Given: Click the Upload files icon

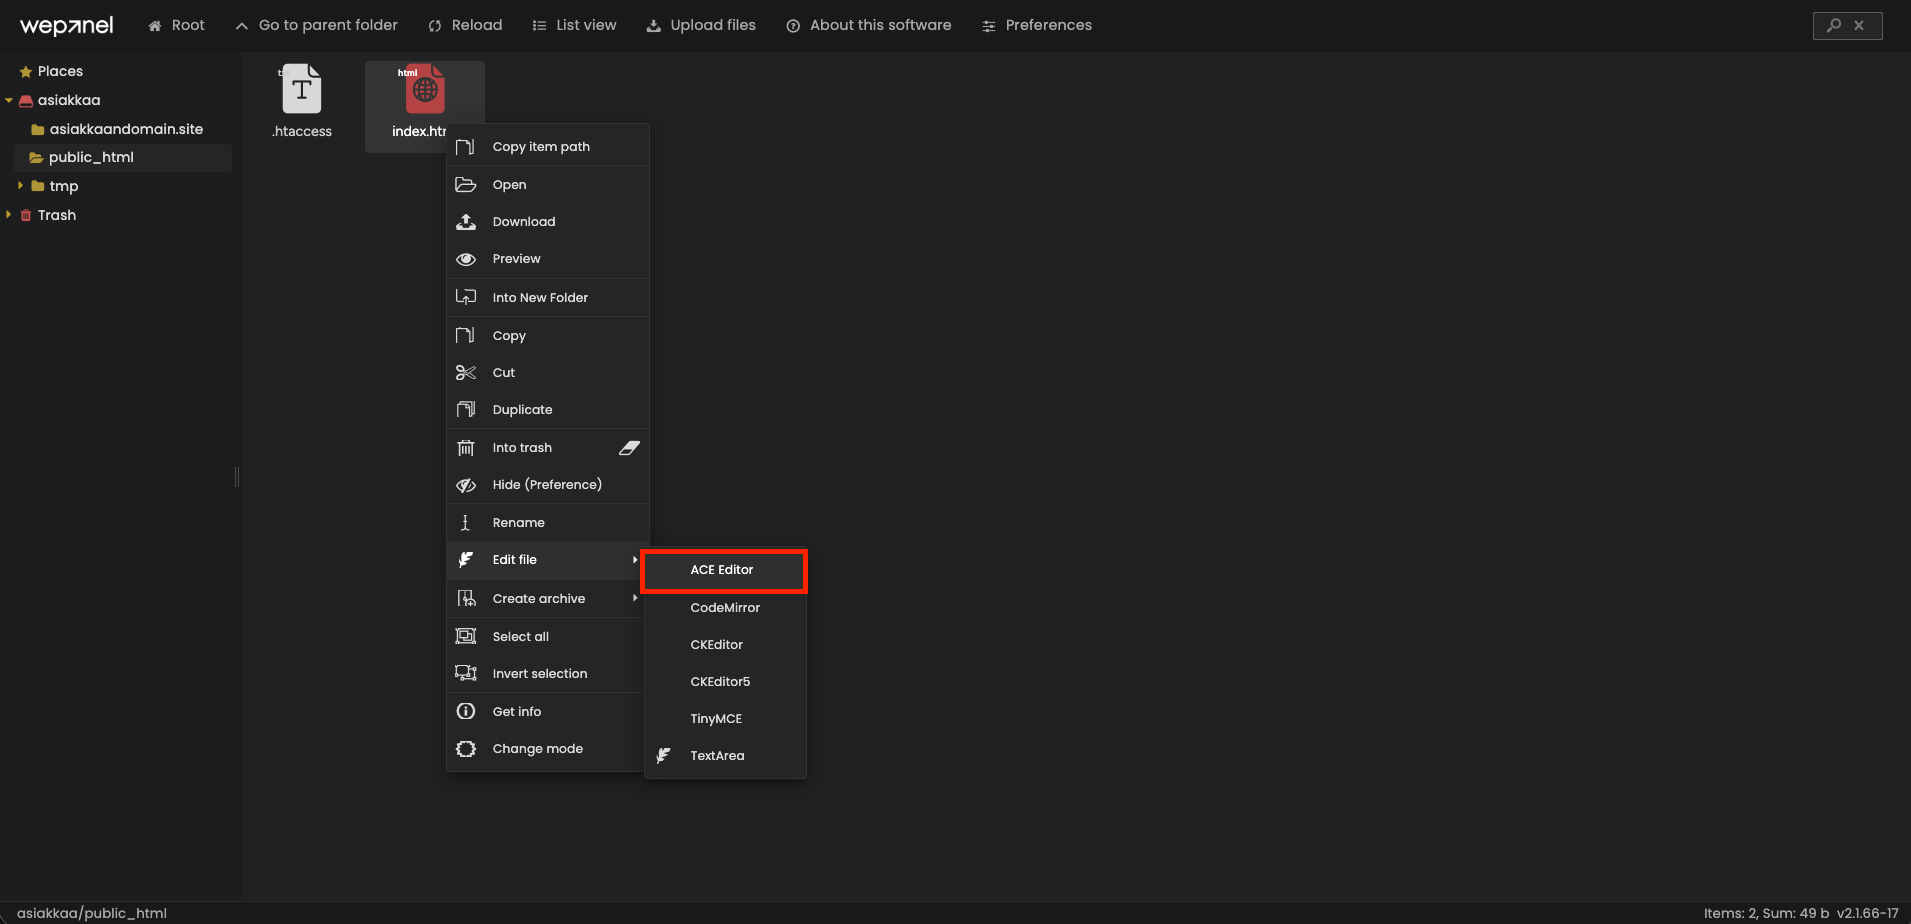Looking at the screenshot, I should coord(653,26).
